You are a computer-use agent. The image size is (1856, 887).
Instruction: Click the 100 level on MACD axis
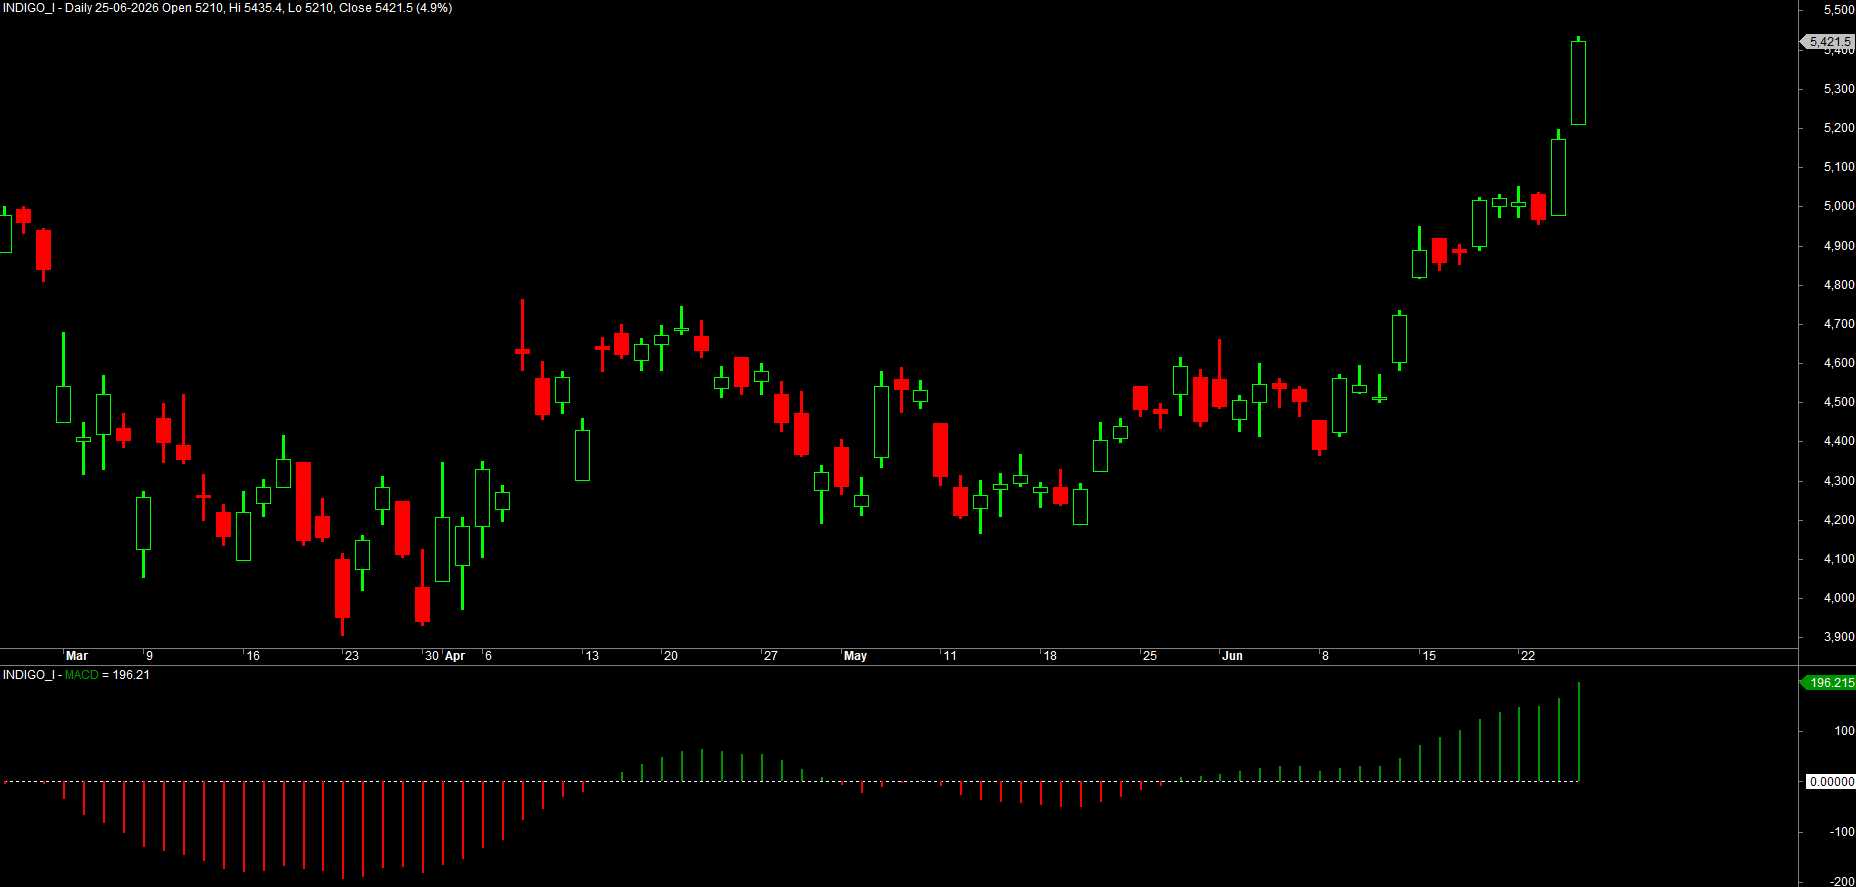coord(1844,731)
